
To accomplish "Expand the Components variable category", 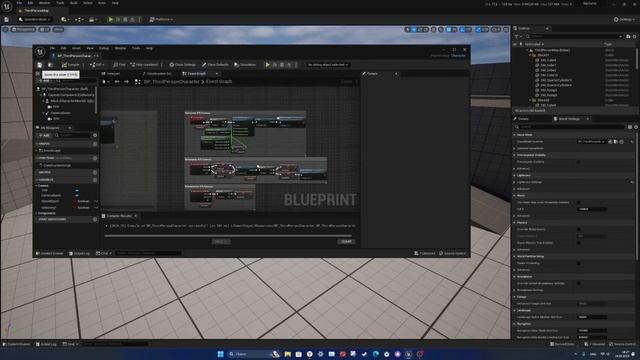I will [x=37, y=213].
